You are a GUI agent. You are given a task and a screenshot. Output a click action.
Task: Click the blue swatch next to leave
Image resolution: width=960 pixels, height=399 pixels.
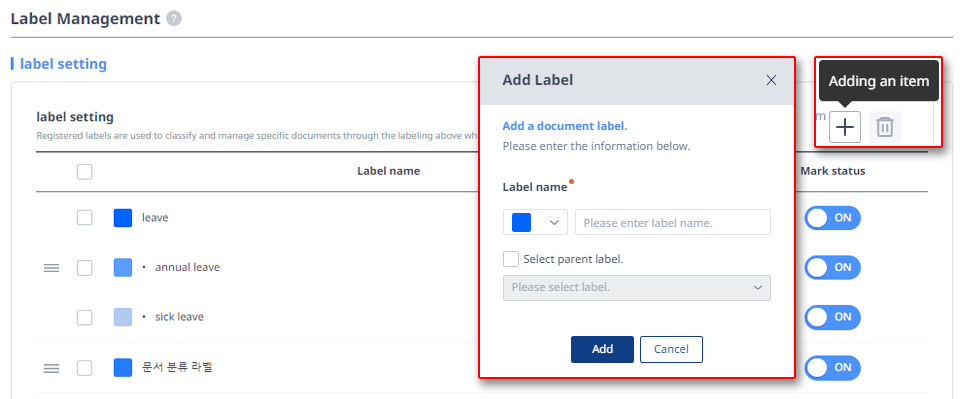(x=123, y=218)
